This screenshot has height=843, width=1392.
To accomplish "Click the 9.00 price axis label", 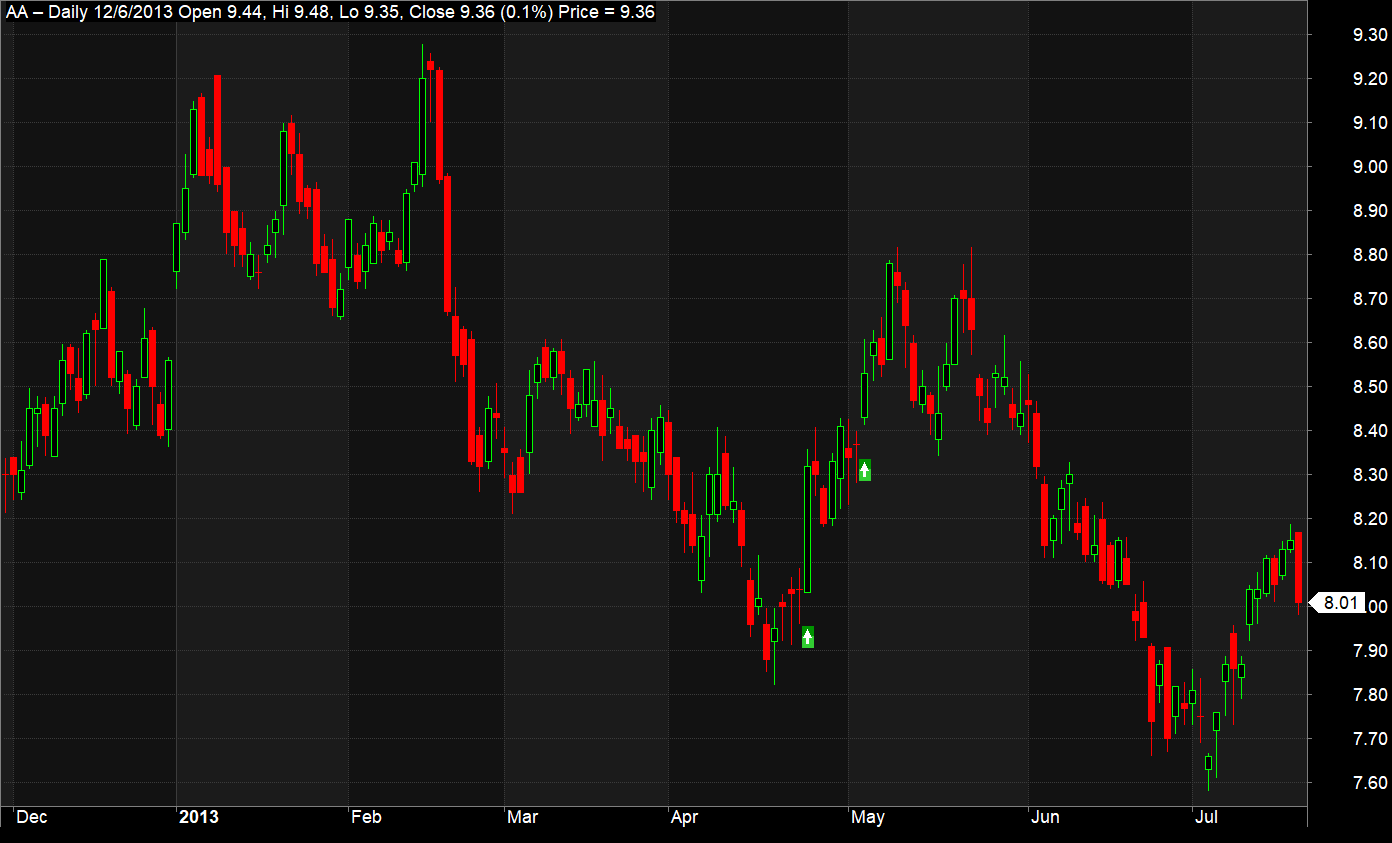I will (1371, 167).
